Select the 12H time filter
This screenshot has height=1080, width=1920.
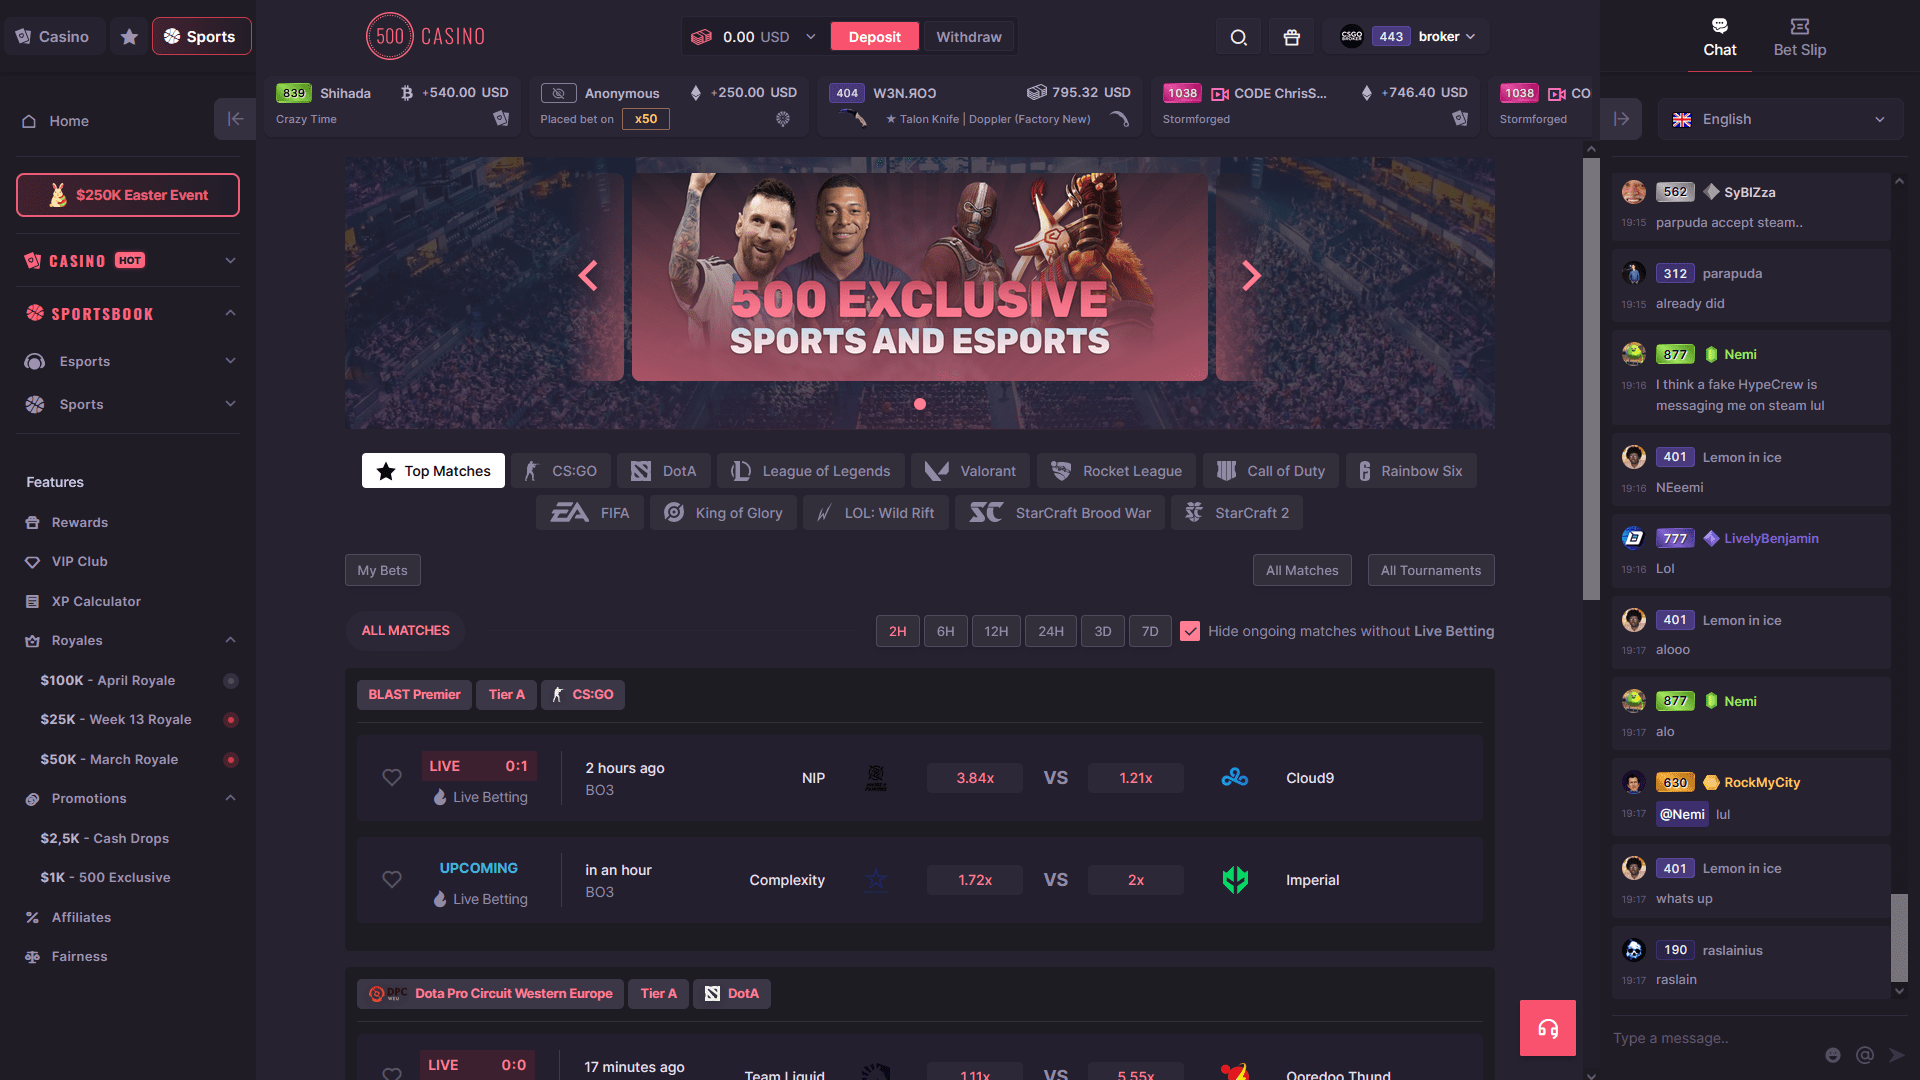(x=996, y=631)
